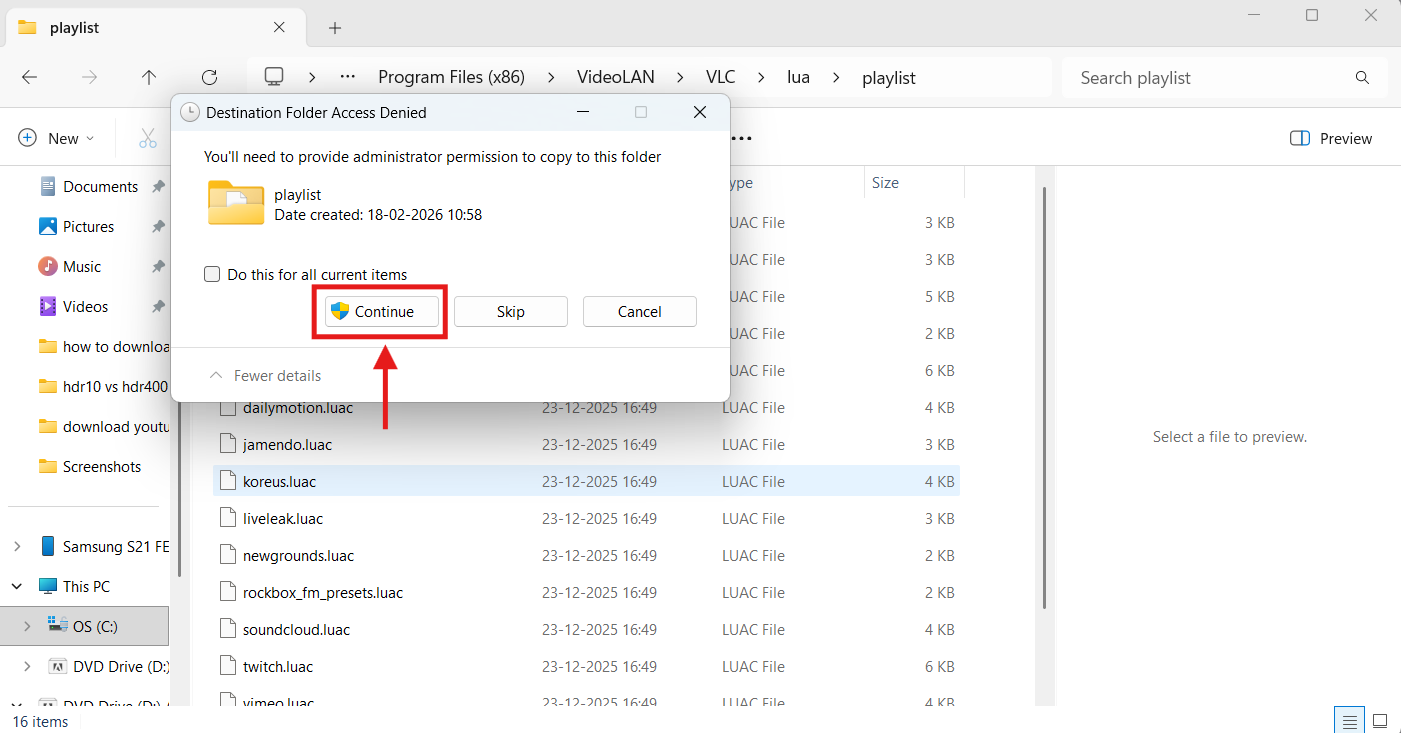Navigate up to the parent lua folder

tap(149, 77)
